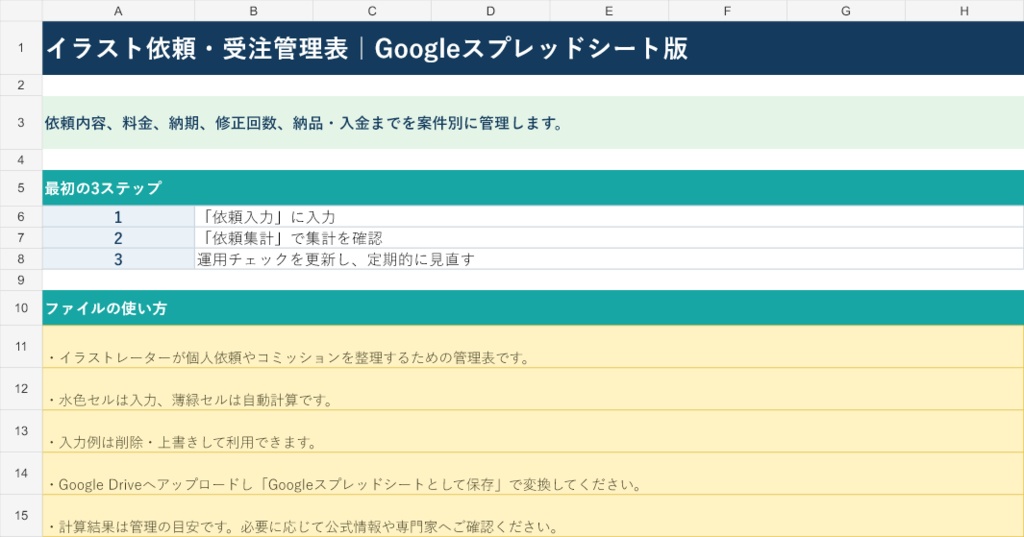
Task: Click cell 運用チェックを更新し、定期的に見直す
Action: tap(609, 259)
